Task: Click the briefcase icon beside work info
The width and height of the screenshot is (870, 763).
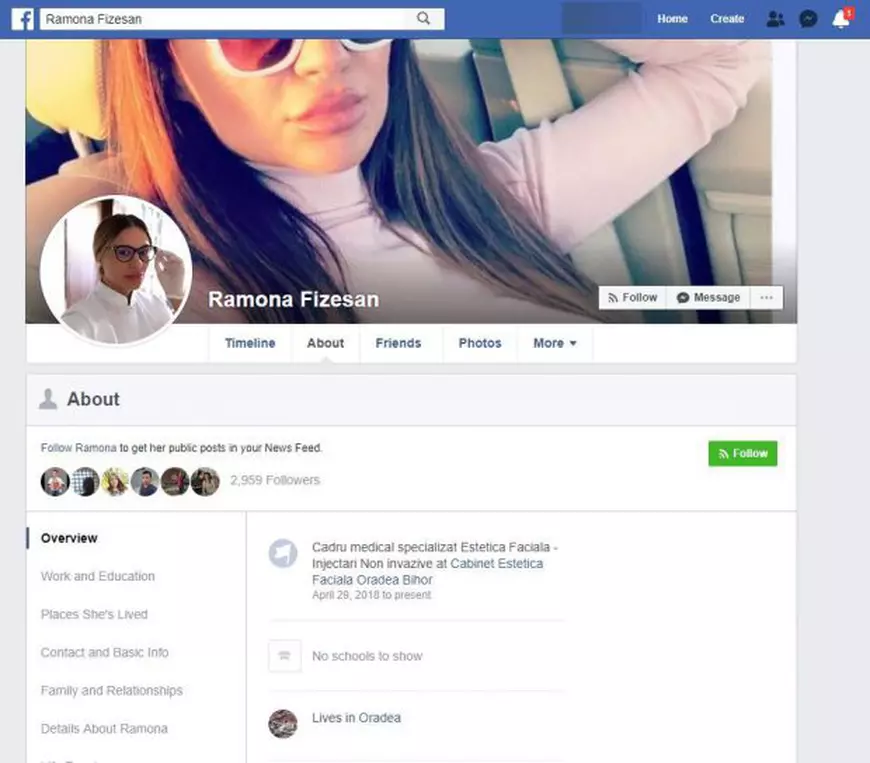Action: pos(283,555)
